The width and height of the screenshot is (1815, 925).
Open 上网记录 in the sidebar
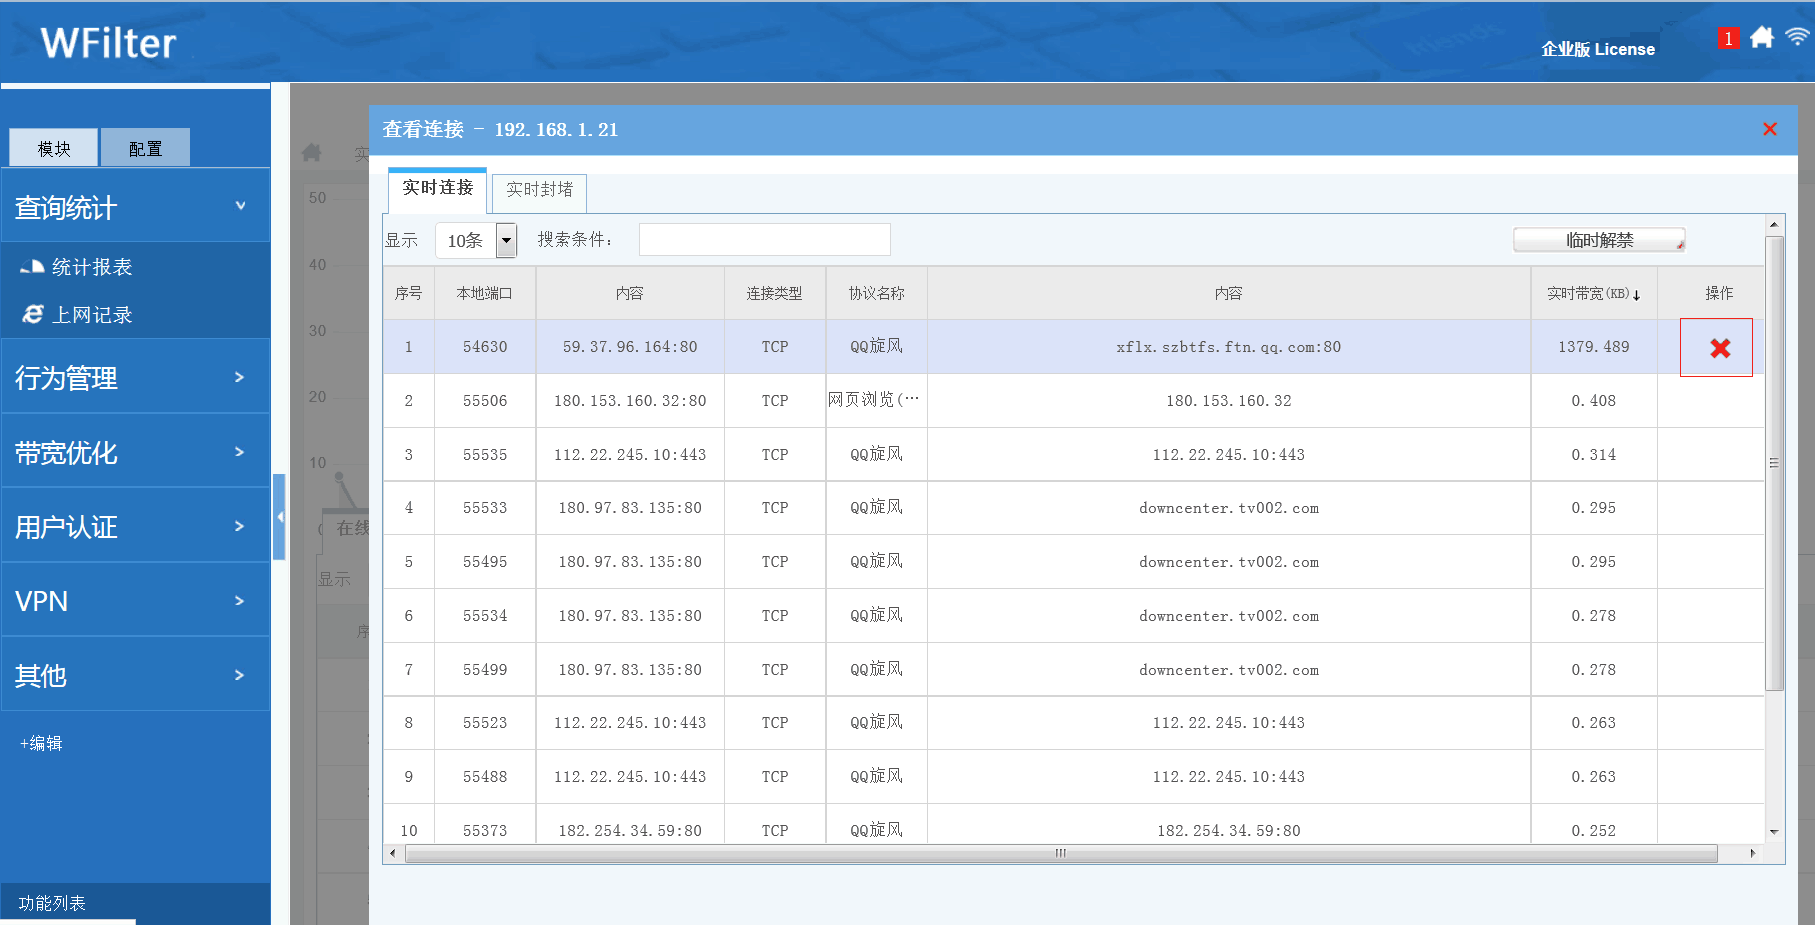coord(91,315)
